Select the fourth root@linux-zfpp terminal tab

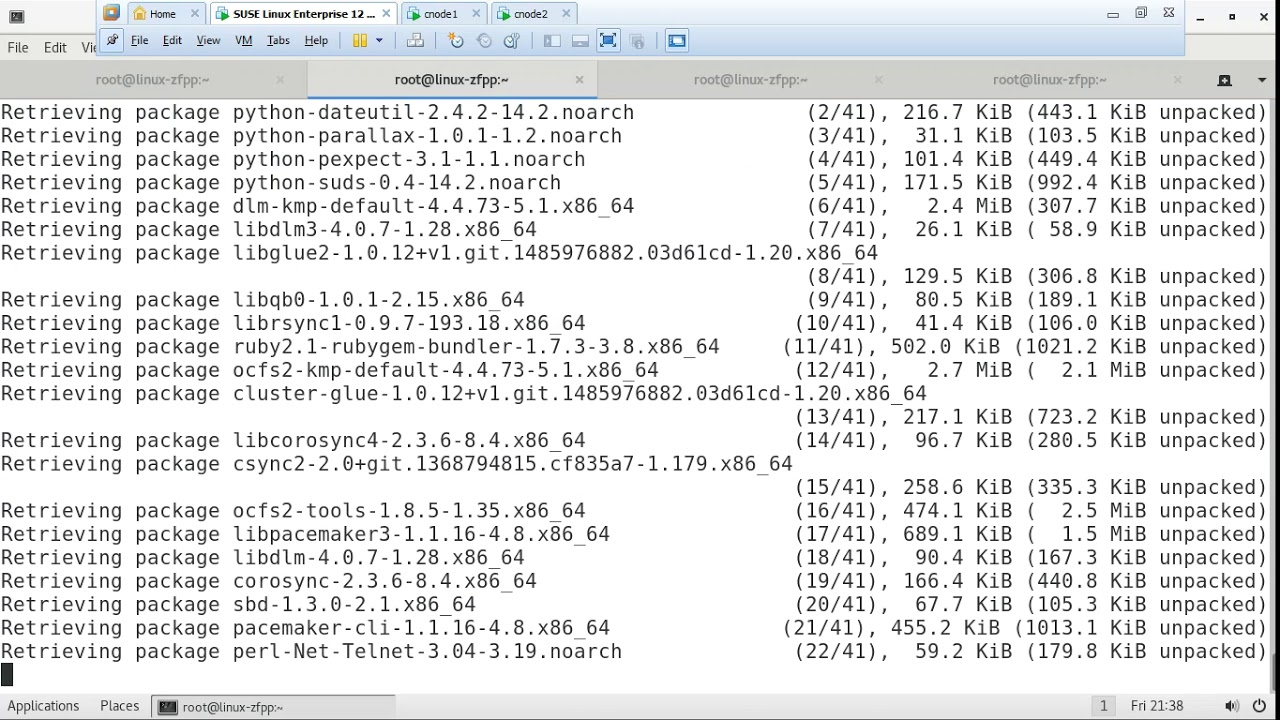click(1049, 79)
